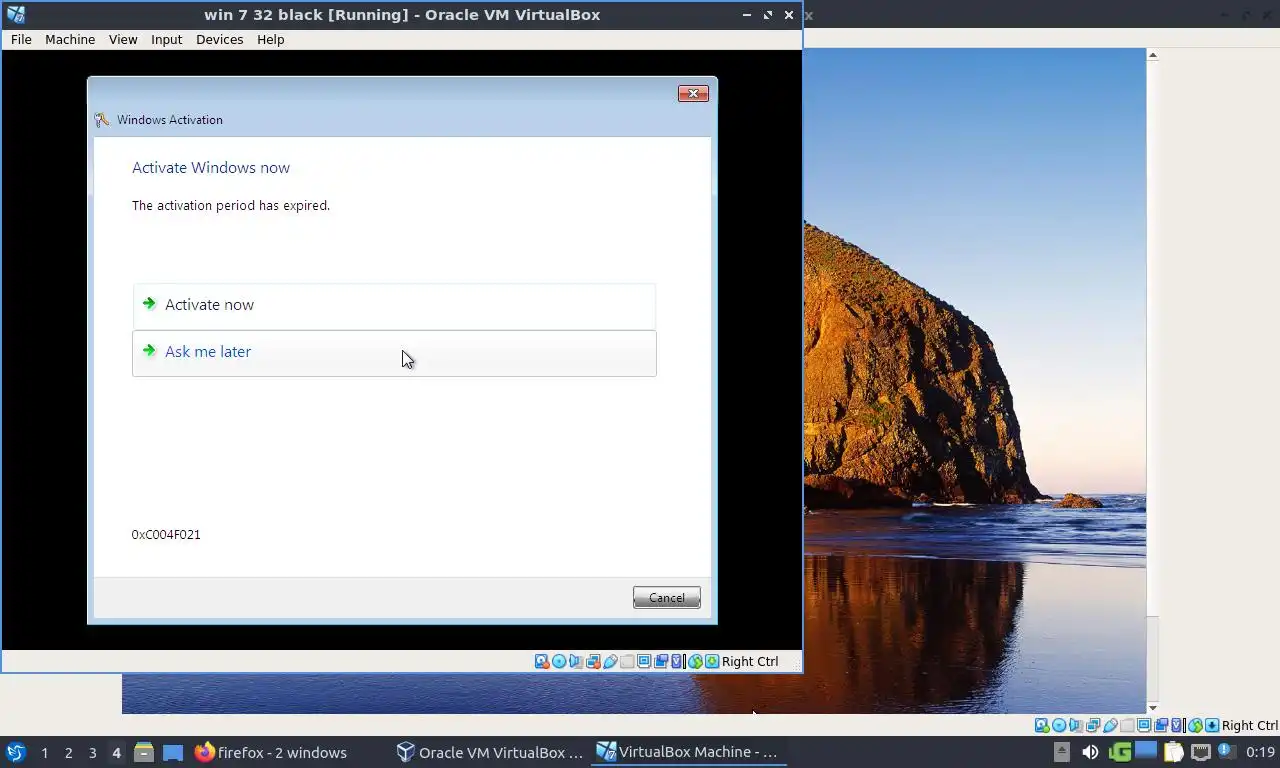Click recording indicator in win 7 window
The width and height of the screenshot is (1280, 768).
[x=661, y=661]
